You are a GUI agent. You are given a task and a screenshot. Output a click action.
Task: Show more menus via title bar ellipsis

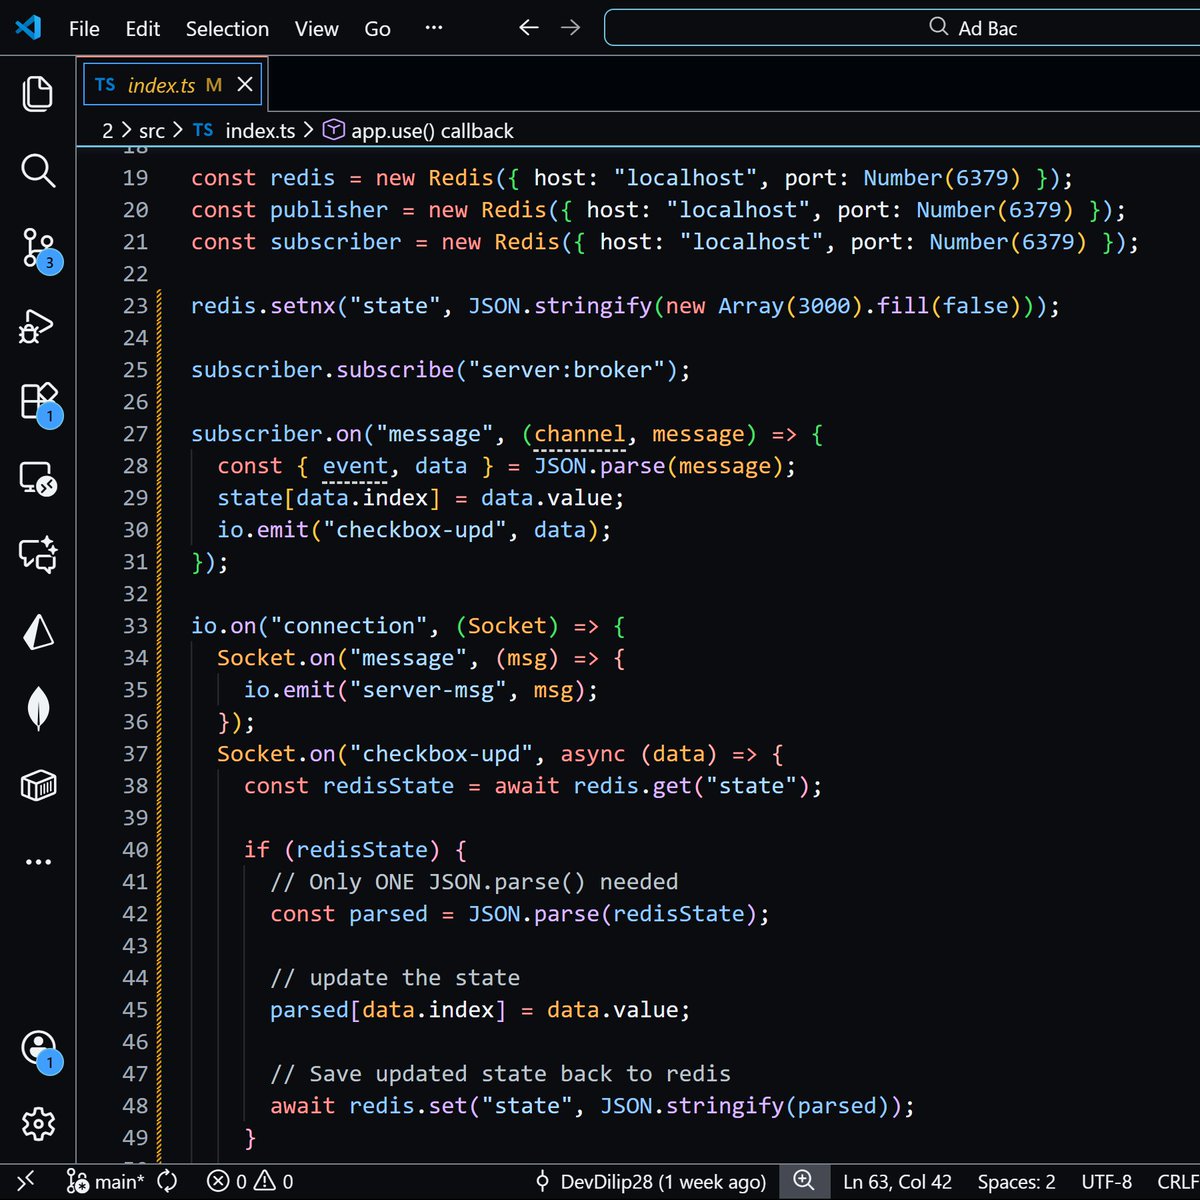pyautogui.click(x=433, y=28)
